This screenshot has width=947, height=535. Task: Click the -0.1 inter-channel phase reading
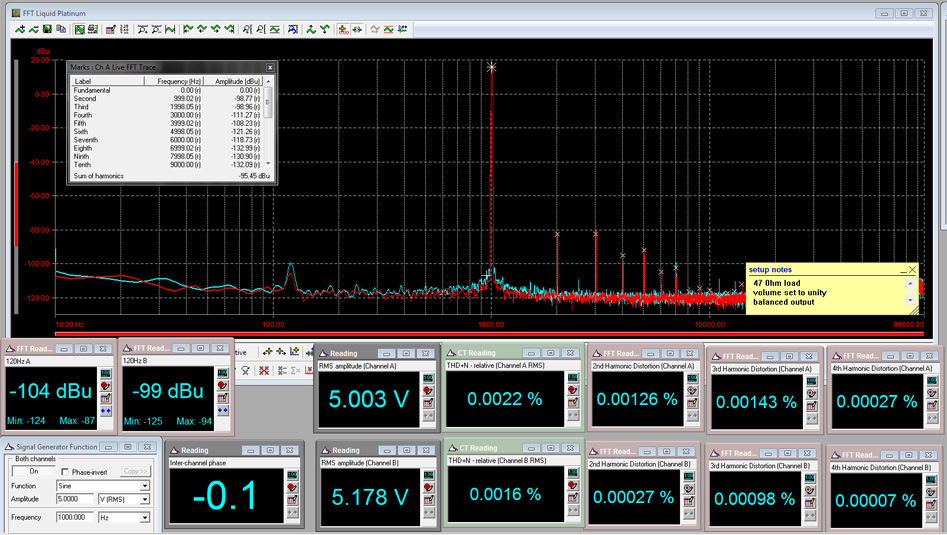pos(225,496)
